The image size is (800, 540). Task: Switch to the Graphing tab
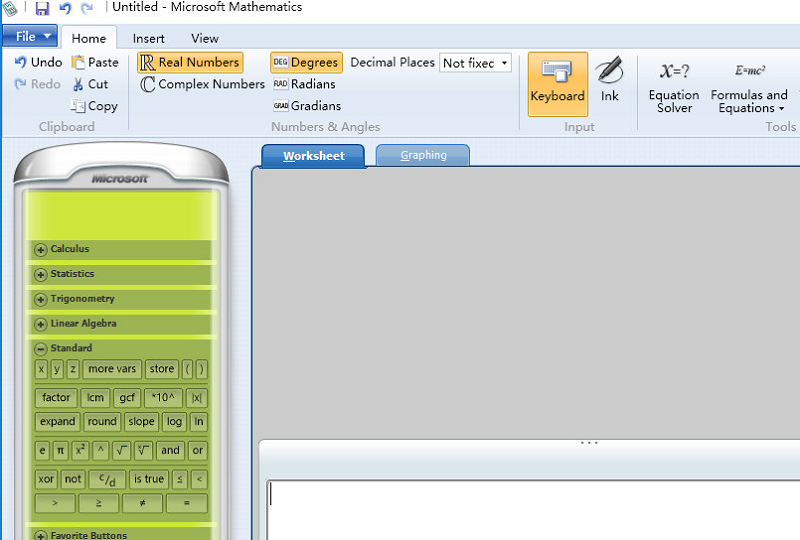coord(423,155)
